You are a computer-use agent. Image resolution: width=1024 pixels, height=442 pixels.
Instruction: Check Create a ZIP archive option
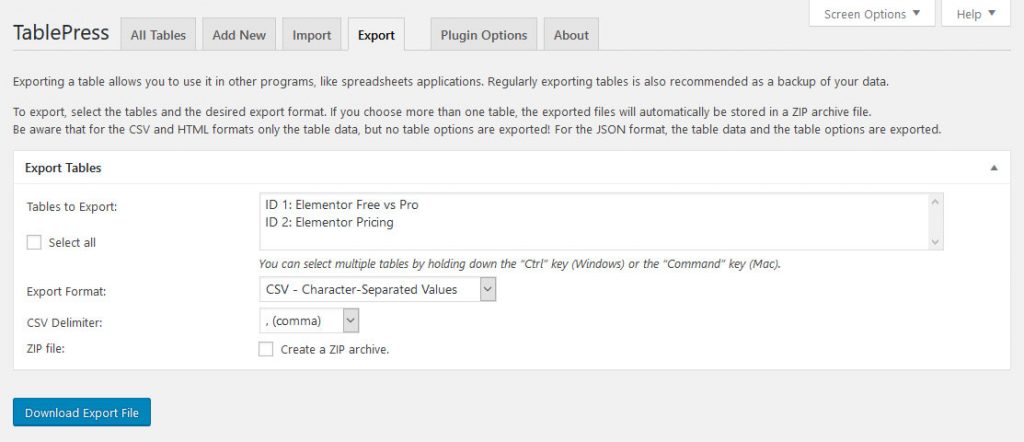tap(265, 349)
